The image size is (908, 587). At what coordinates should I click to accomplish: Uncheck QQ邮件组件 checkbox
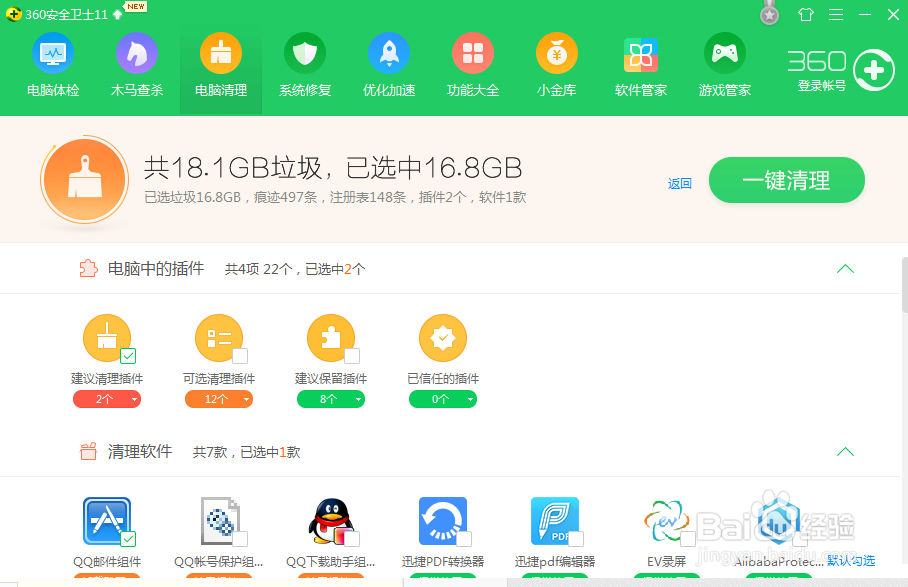click(x=128, y=539)
